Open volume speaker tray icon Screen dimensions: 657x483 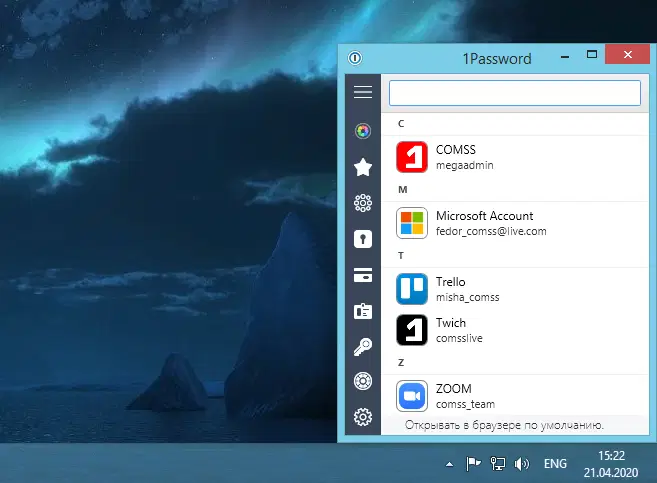(x=522, y=463)
